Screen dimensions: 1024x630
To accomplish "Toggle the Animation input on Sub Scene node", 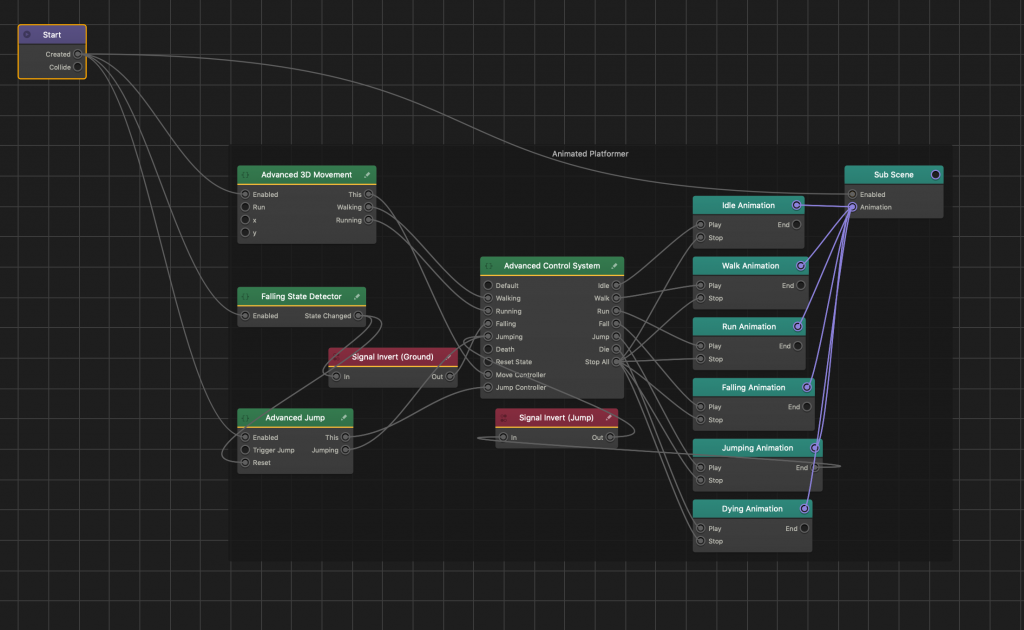I will click(x=851, y=207).
